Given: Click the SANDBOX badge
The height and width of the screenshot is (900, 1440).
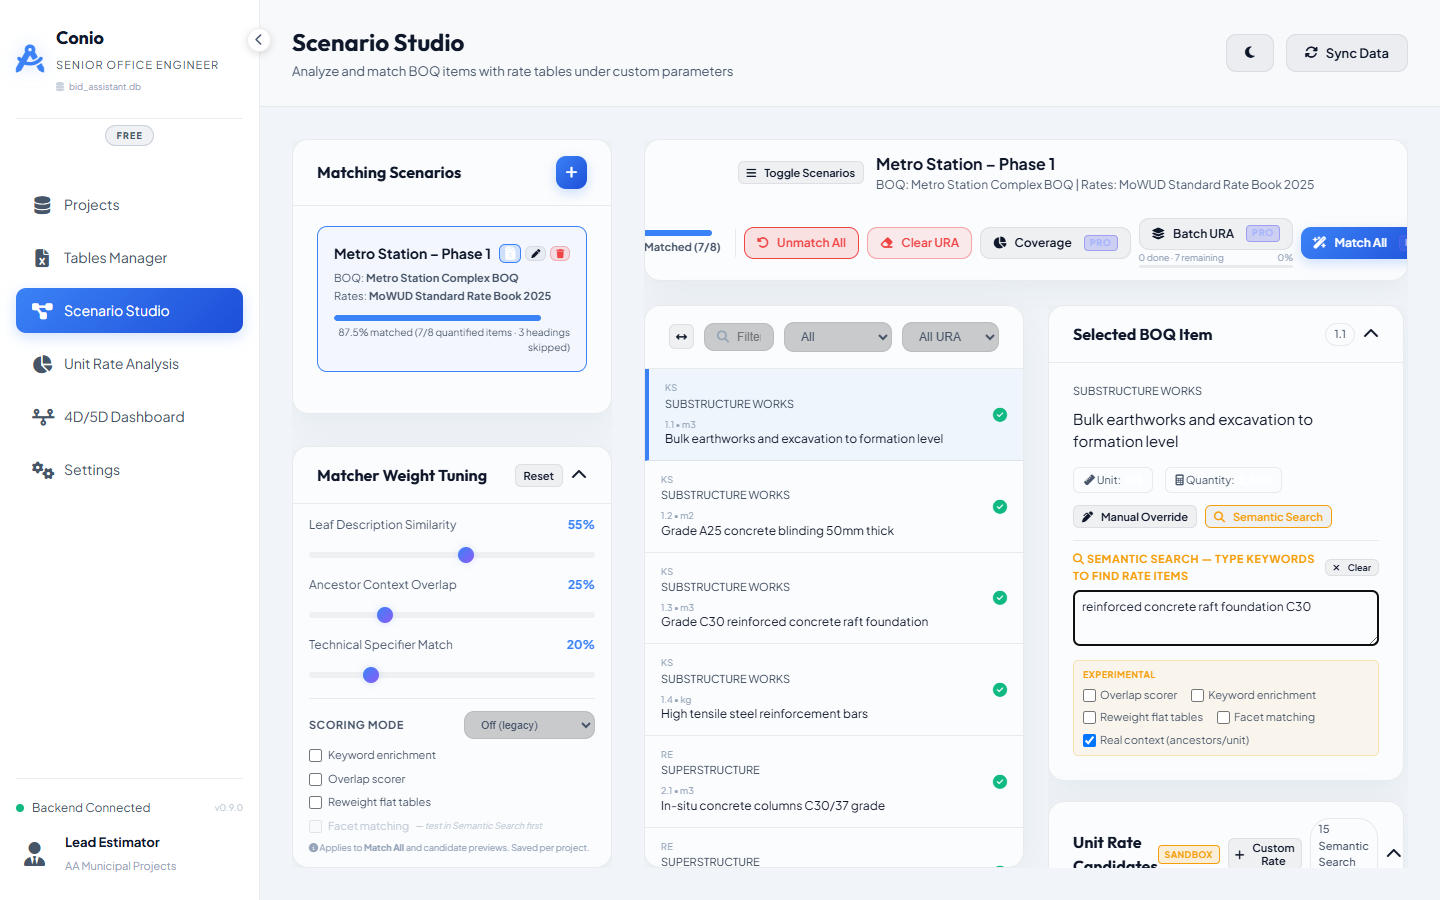Looking at the screenshot, I should (x=1188, y=855).
